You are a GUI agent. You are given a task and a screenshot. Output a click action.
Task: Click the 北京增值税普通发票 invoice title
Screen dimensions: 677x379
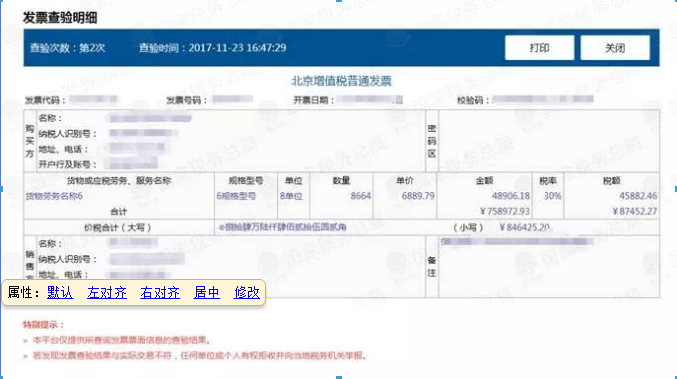pyautogui.click(x=341, y=81)
